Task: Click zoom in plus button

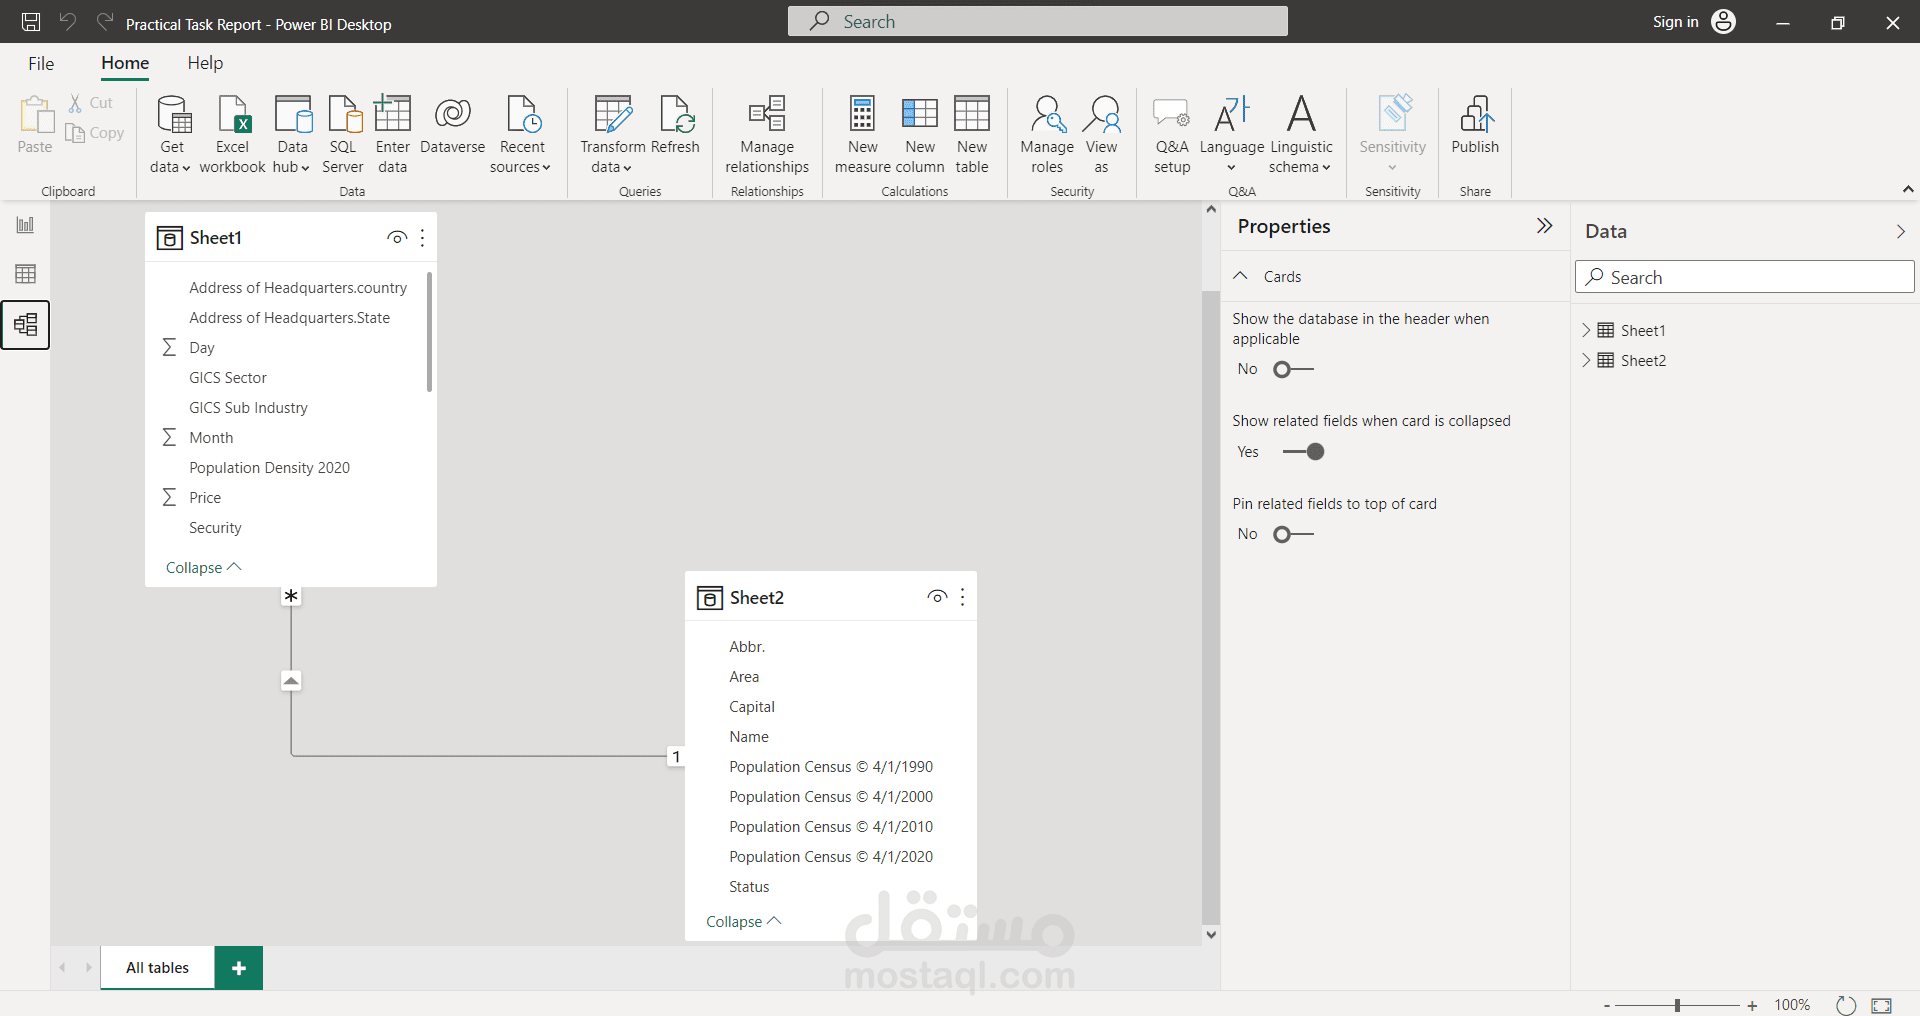Action: [x=1752, y=1006]
